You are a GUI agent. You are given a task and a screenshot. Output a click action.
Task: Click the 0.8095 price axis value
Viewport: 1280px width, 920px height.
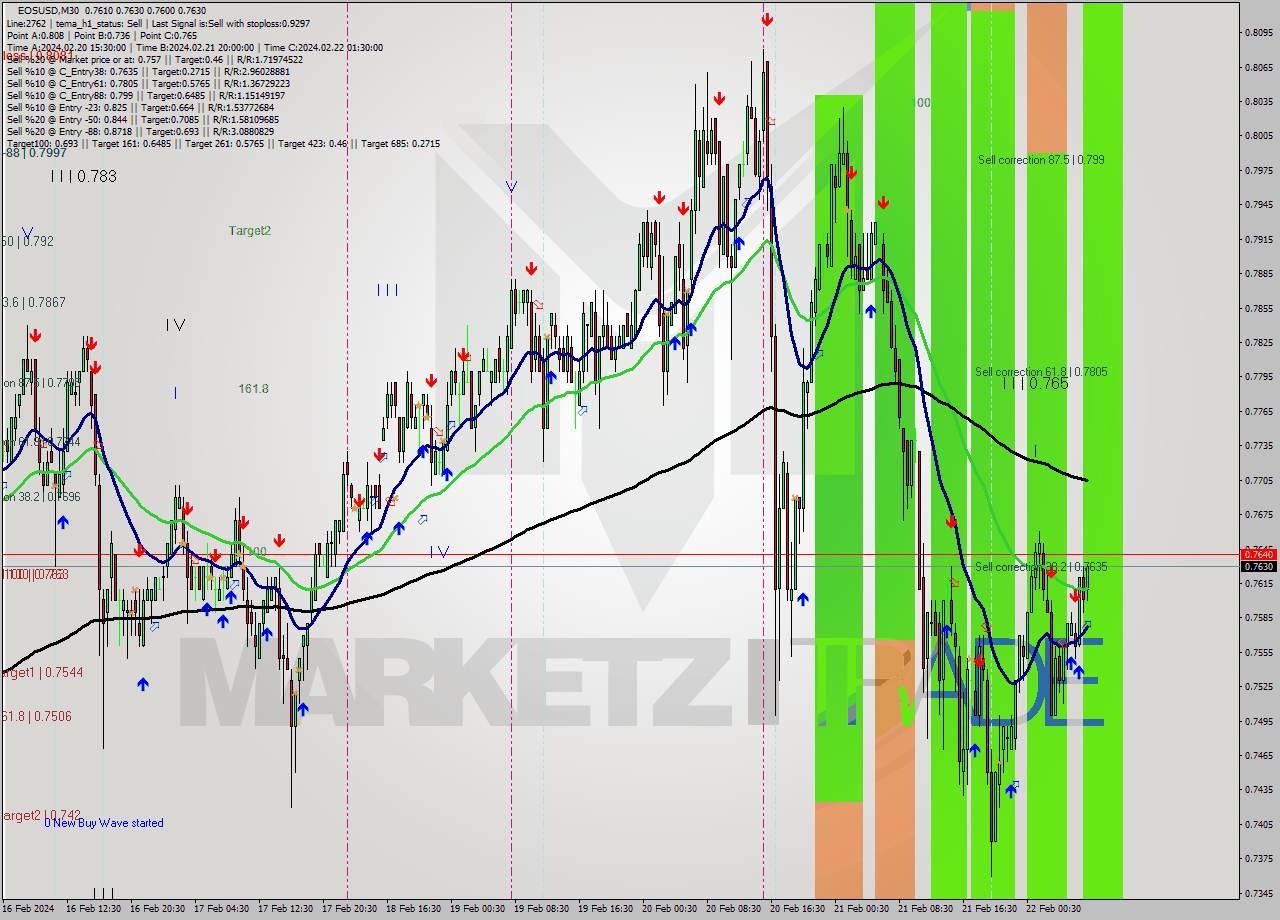coord(1259,33)
